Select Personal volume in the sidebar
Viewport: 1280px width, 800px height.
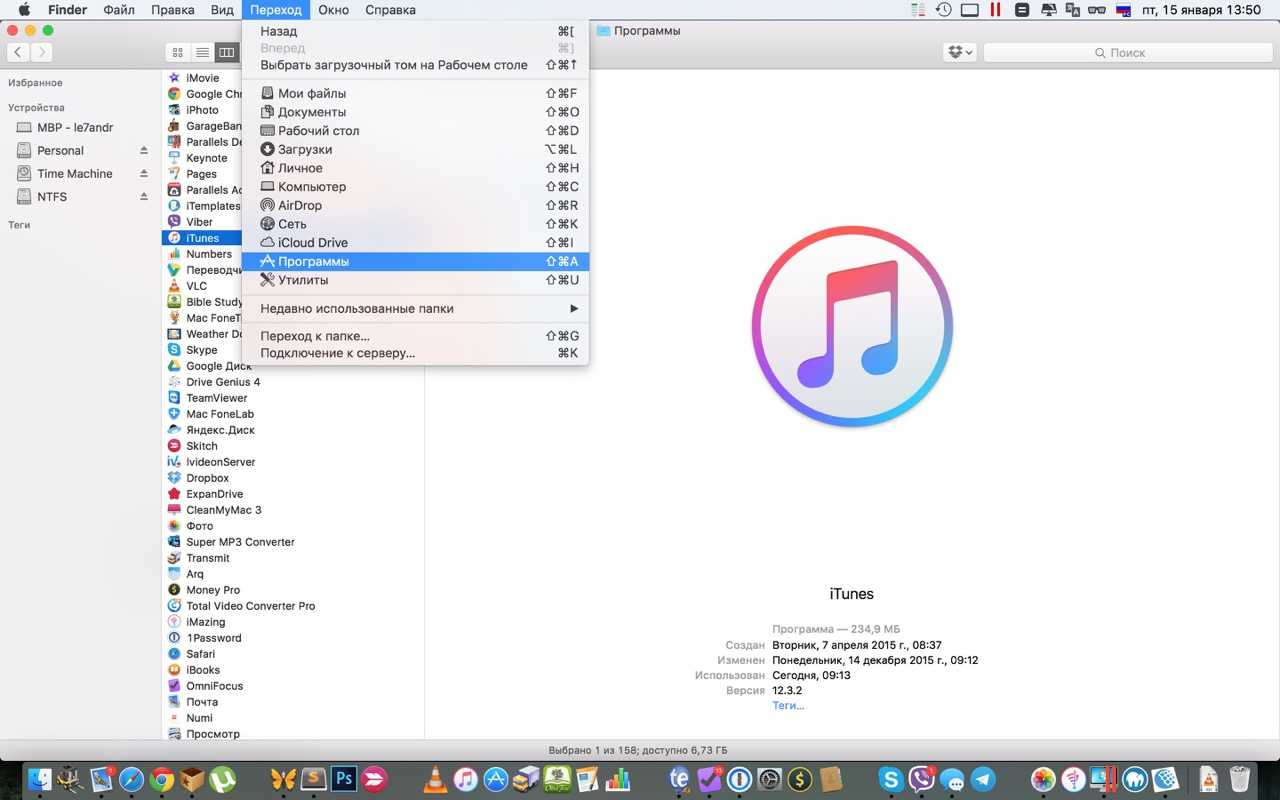point(60,151)
